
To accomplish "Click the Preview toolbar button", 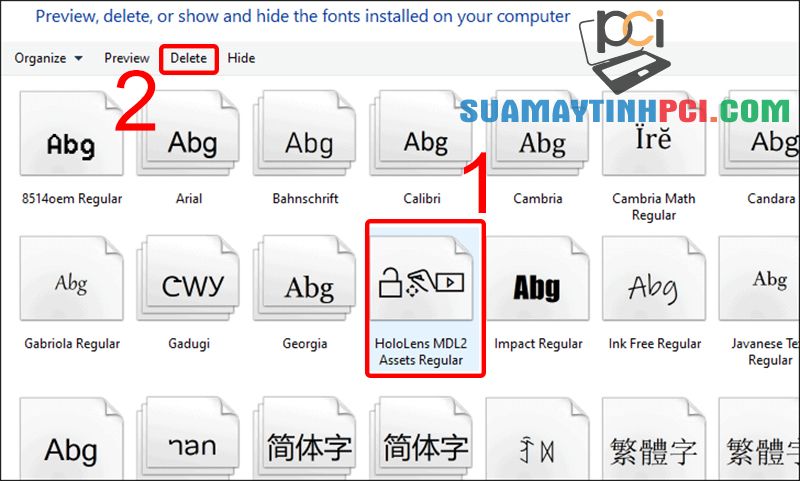I will pos(127,58).
